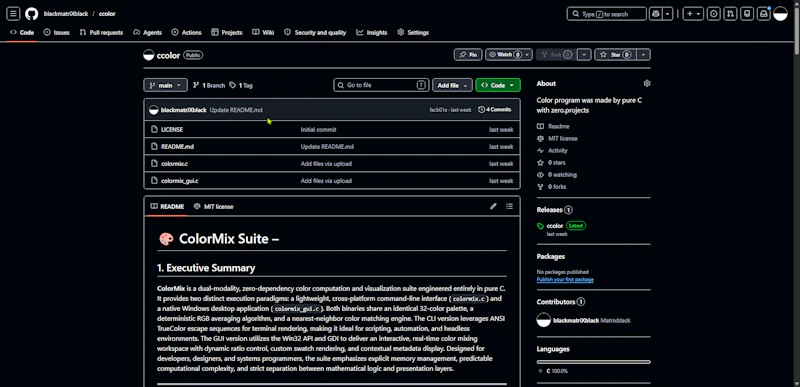Open the commit history clock icon
Image resolution: width=800 pixels, height=387 pixels.
pos(481,110)
